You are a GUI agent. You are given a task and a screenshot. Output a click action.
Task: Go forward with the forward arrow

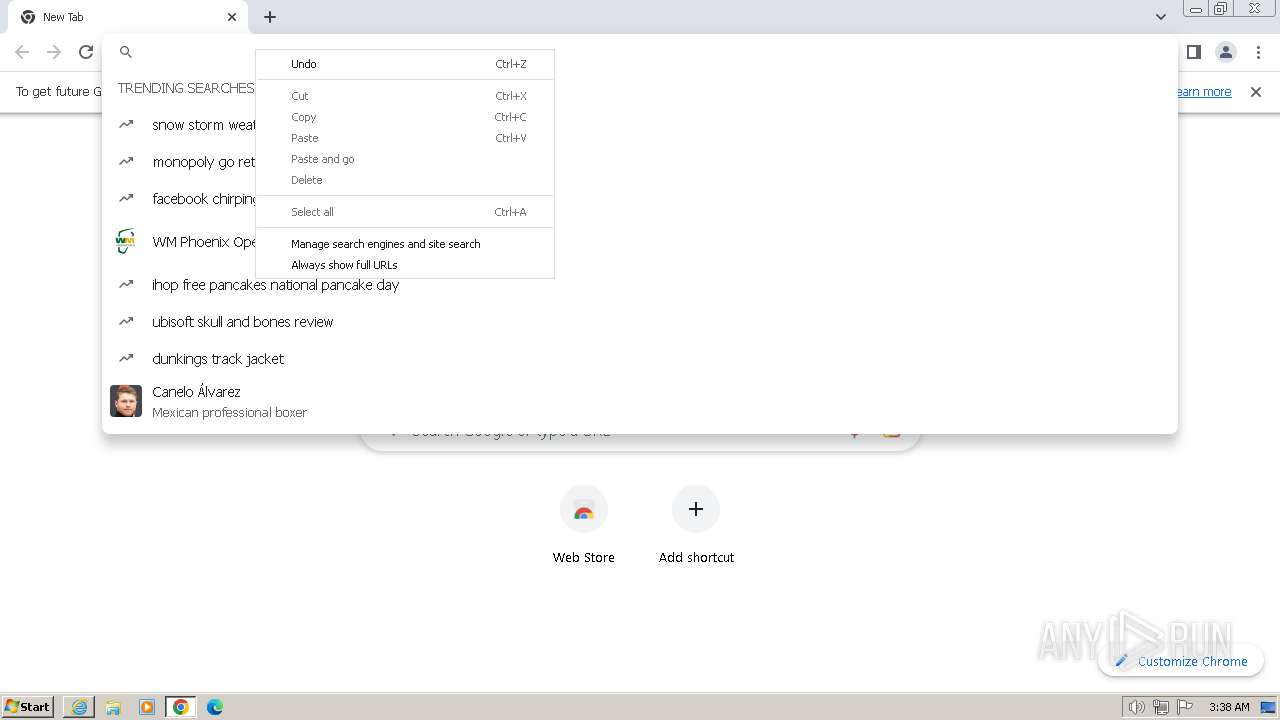click(x=54, y=52)
